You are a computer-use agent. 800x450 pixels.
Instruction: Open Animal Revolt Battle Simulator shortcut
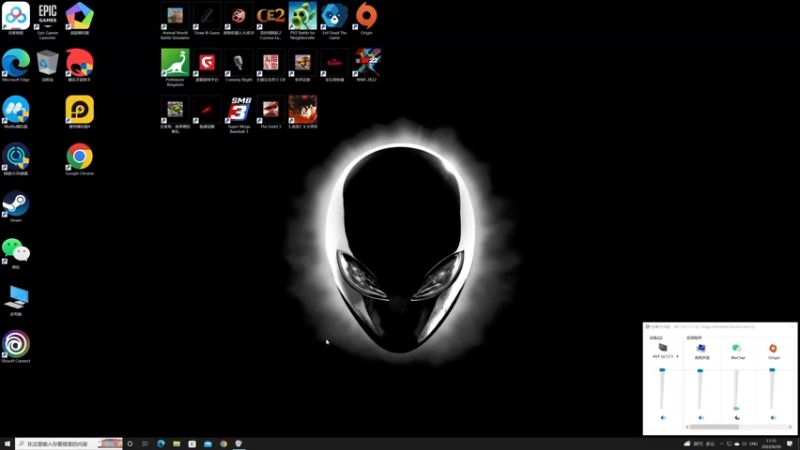pyautogui.click(x=175, y=19)
